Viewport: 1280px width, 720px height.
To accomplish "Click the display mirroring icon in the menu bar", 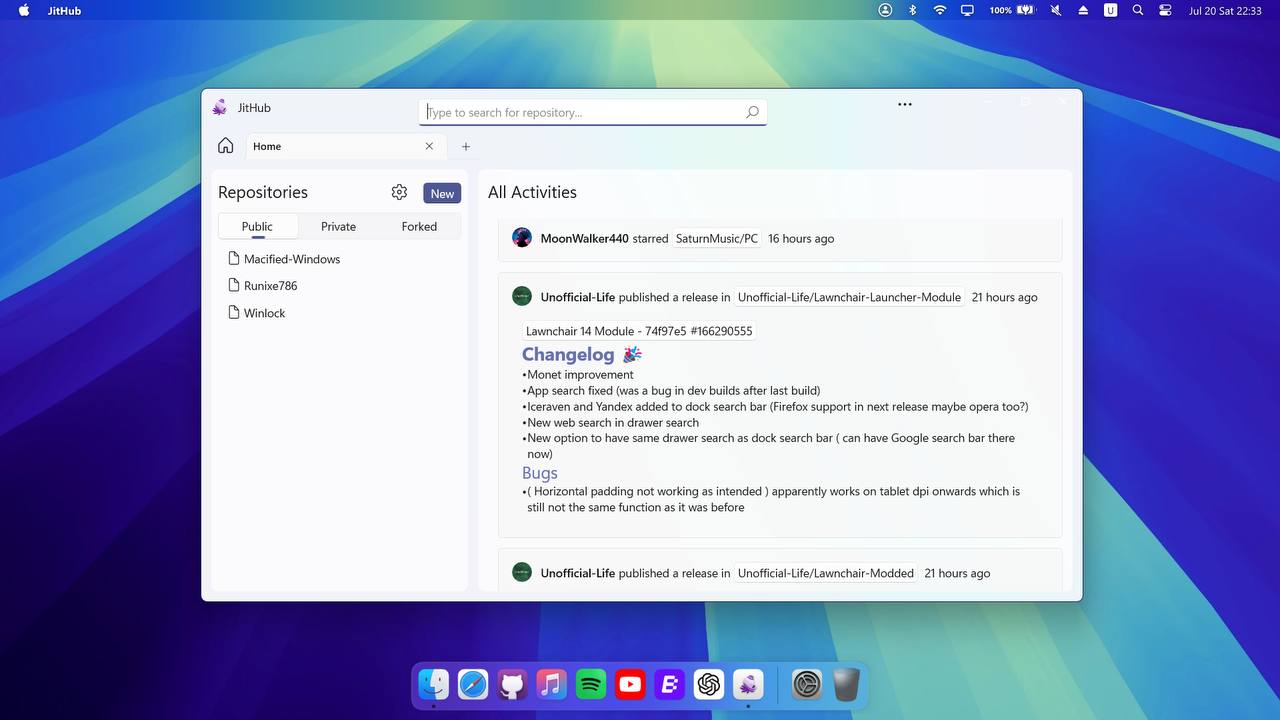I will click(x=967, y=10).
